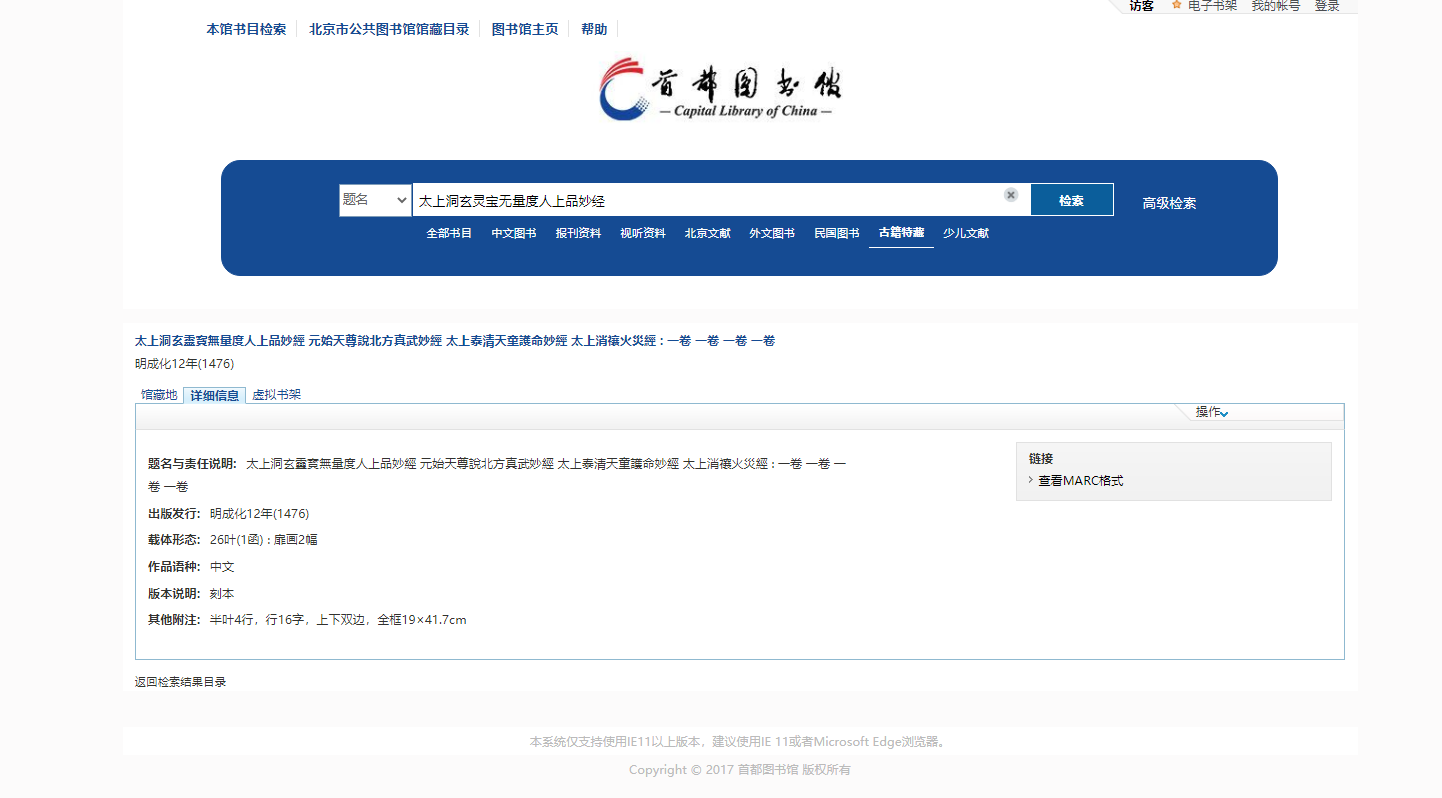Open the 题名 search field dropdown
Screen dimensions: 1442x798
(375, 200)
